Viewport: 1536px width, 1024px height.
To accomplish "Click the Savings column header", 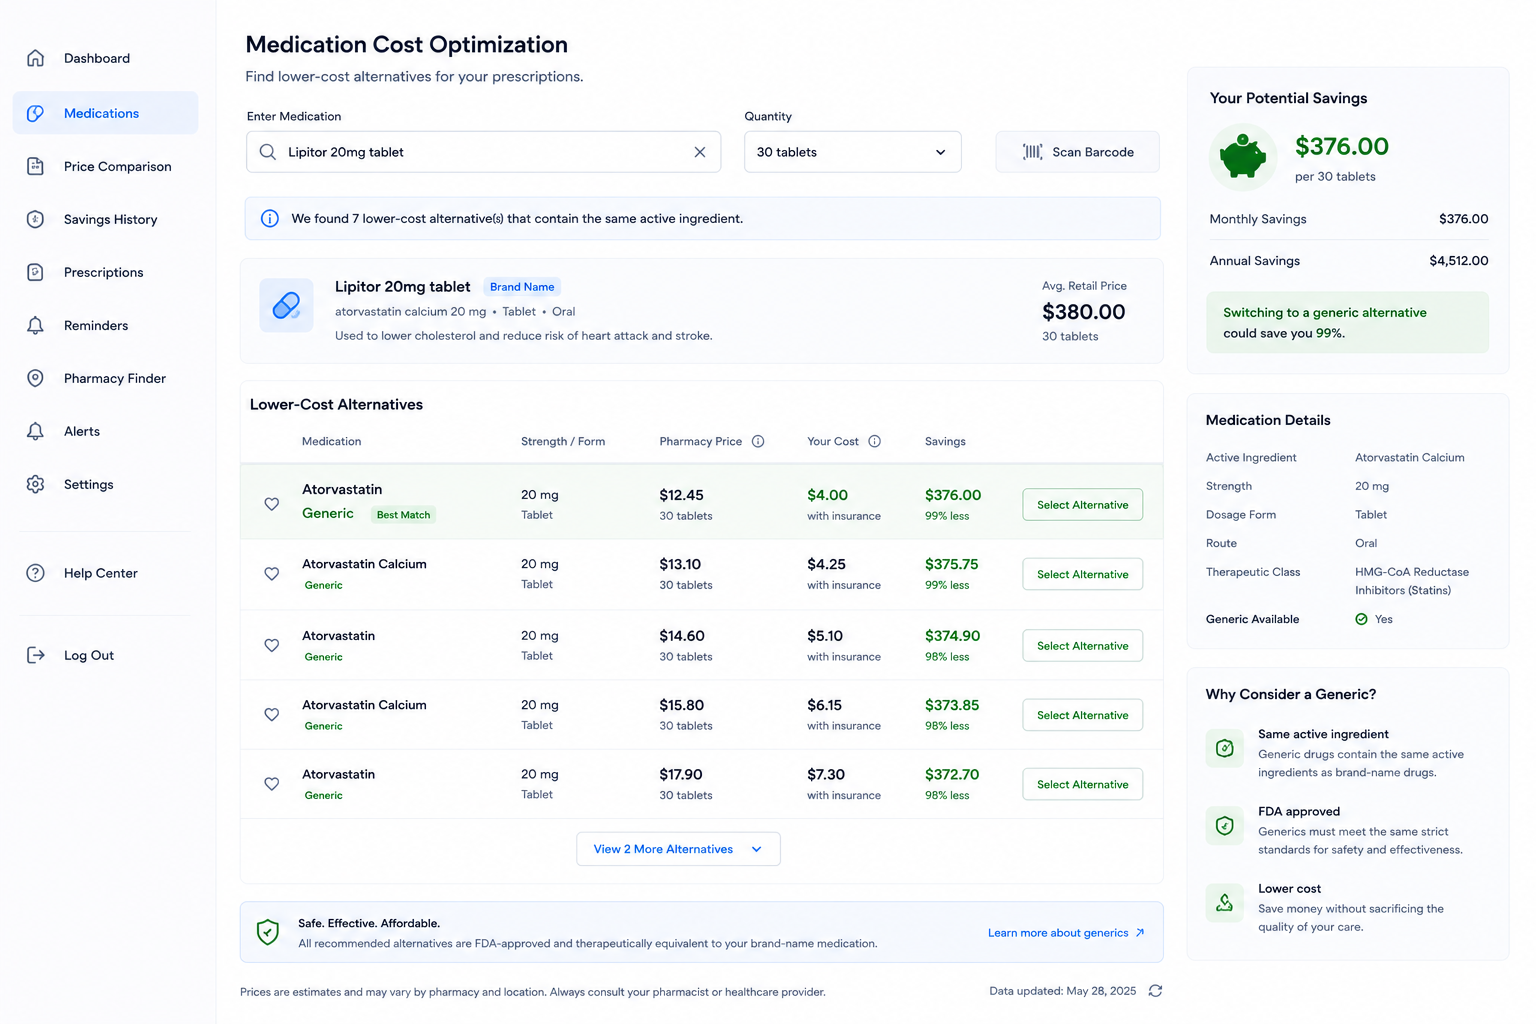I will [x=945, y=441].
